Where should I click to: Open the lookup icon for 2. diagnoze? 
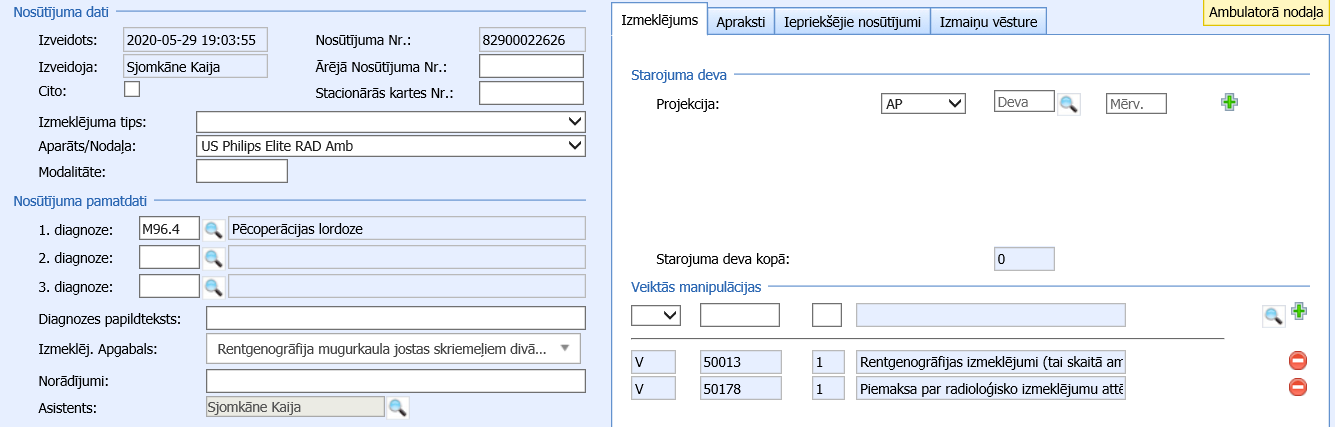point(213,258)
